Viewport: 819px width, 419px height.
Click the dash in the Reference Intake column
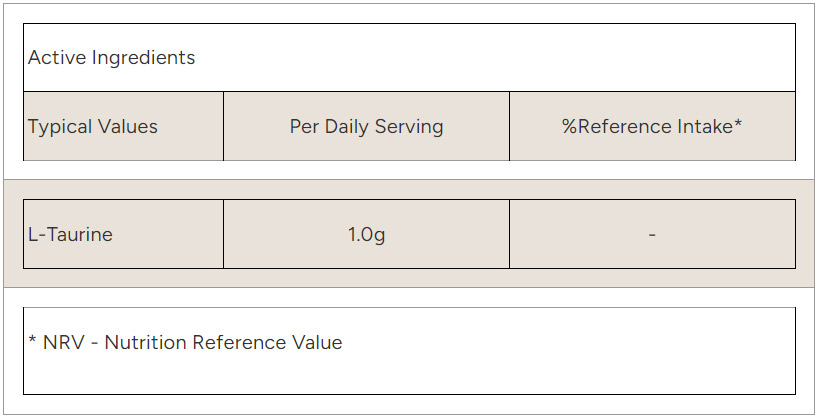tap(652, 235)
